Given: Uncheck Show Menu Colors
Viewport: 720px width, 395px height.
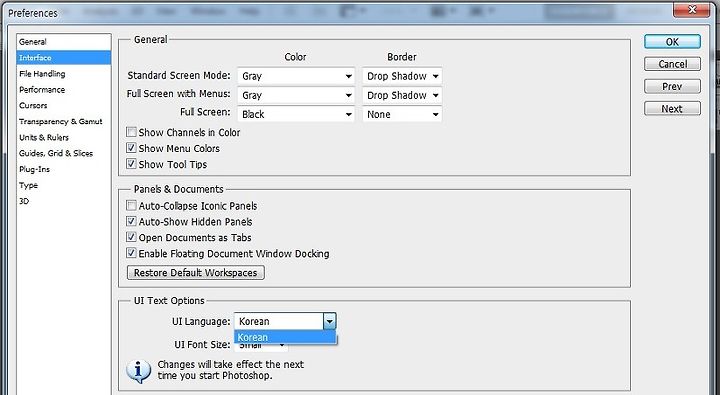Looking at the screenshot, I should pyautogui.click(x=131, y=148).
